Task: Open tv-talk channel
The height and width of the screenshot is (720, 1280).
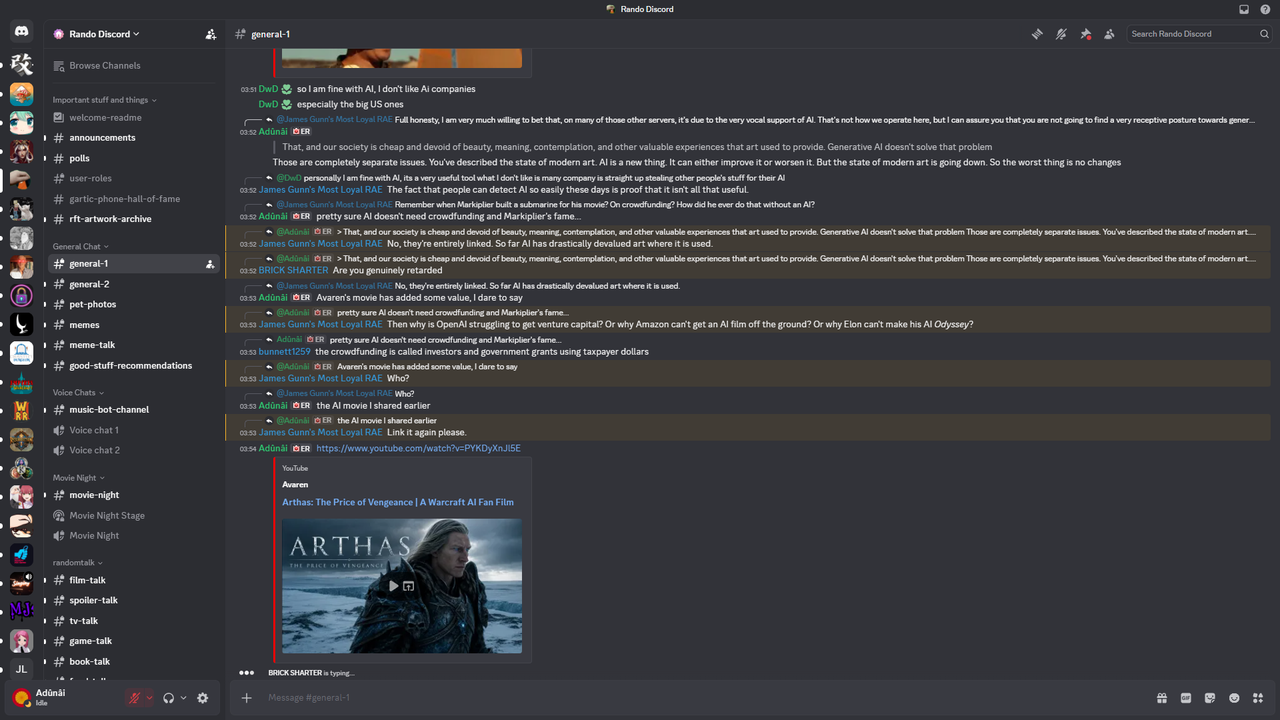Action: click(x=133, y=621)
